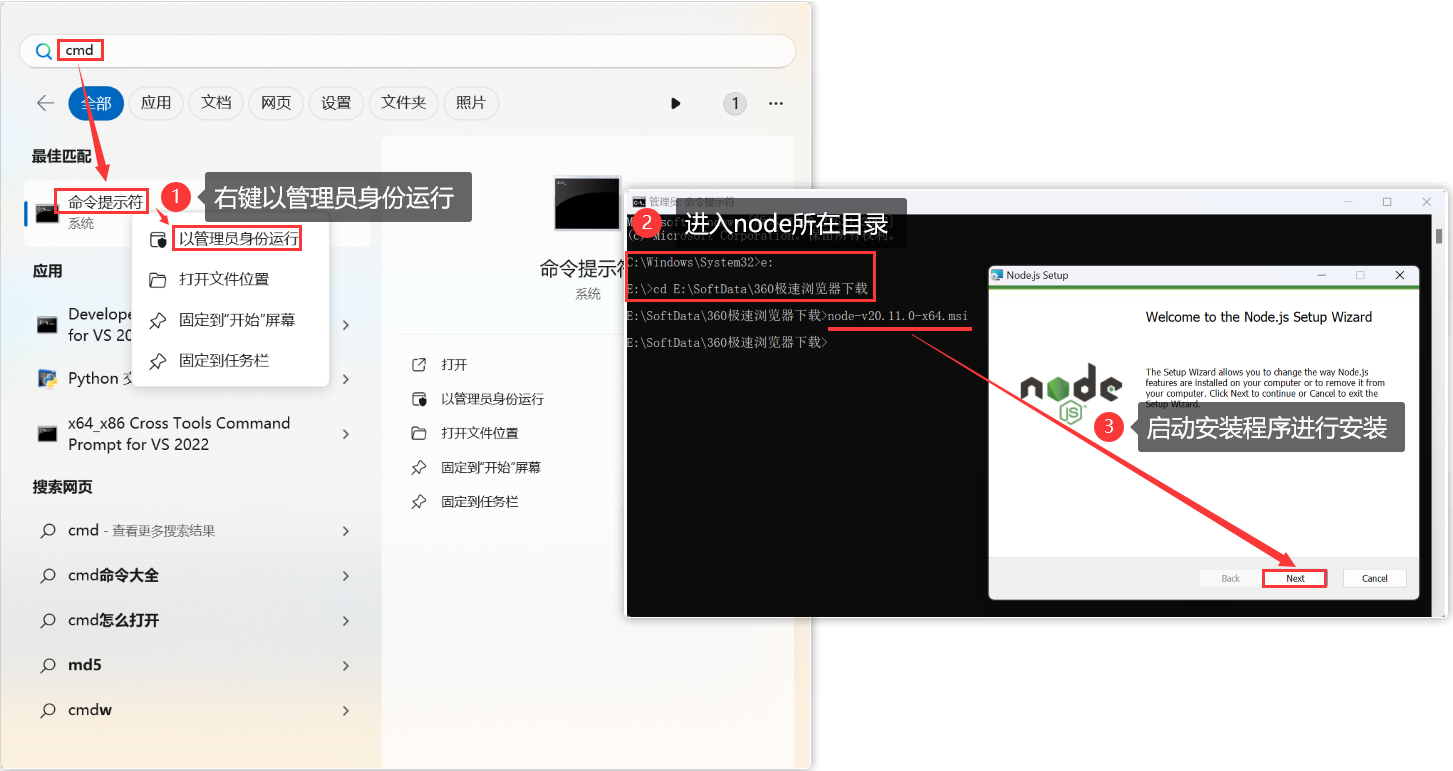Choose 以管理员身份运行 in the context menu
The image size is (1453, 771).
pos(230,239)
